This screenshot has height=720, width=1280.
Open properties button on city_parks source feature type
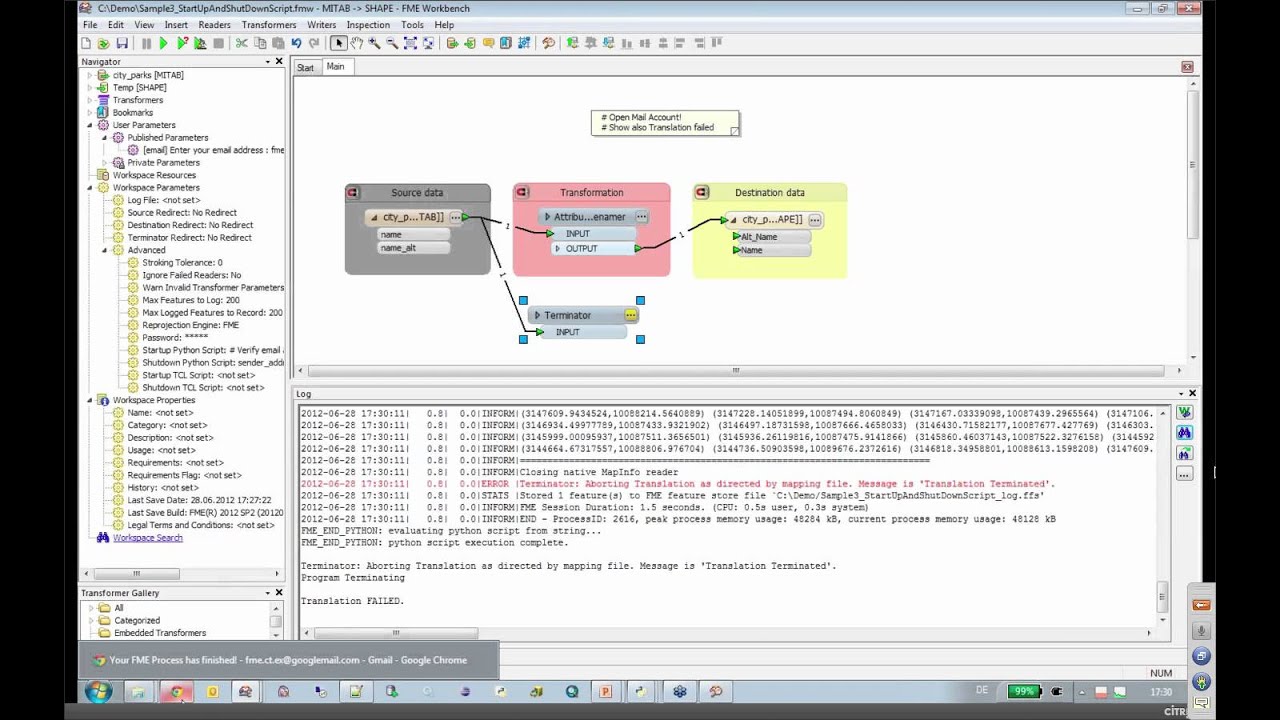click(x=455, y=217)
